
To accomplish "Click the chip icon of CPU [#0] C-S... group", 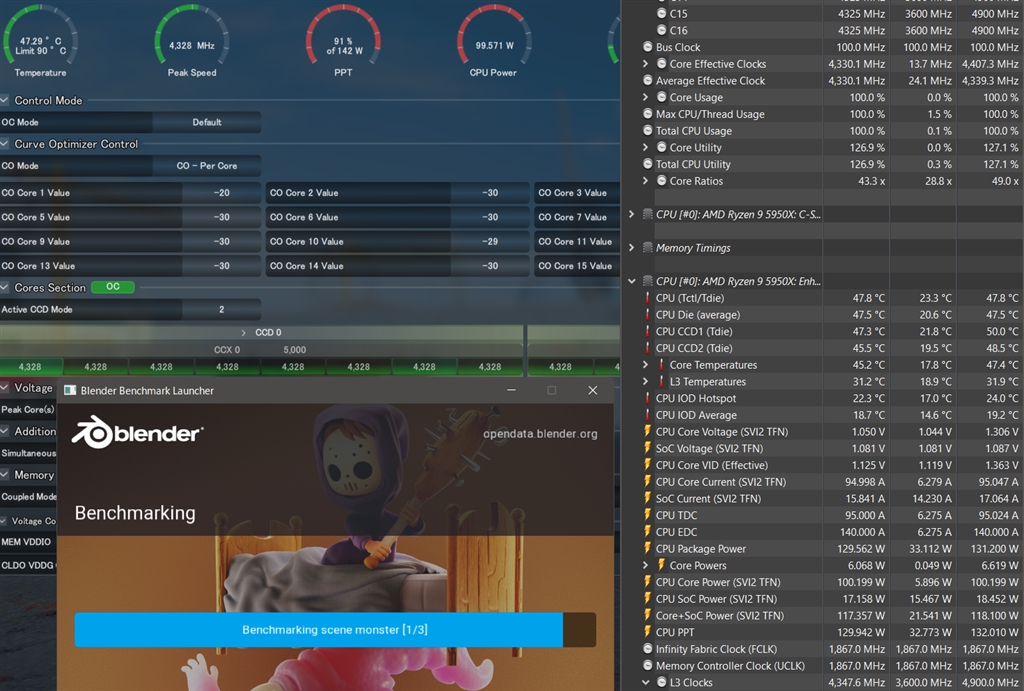I will [647, 214].
